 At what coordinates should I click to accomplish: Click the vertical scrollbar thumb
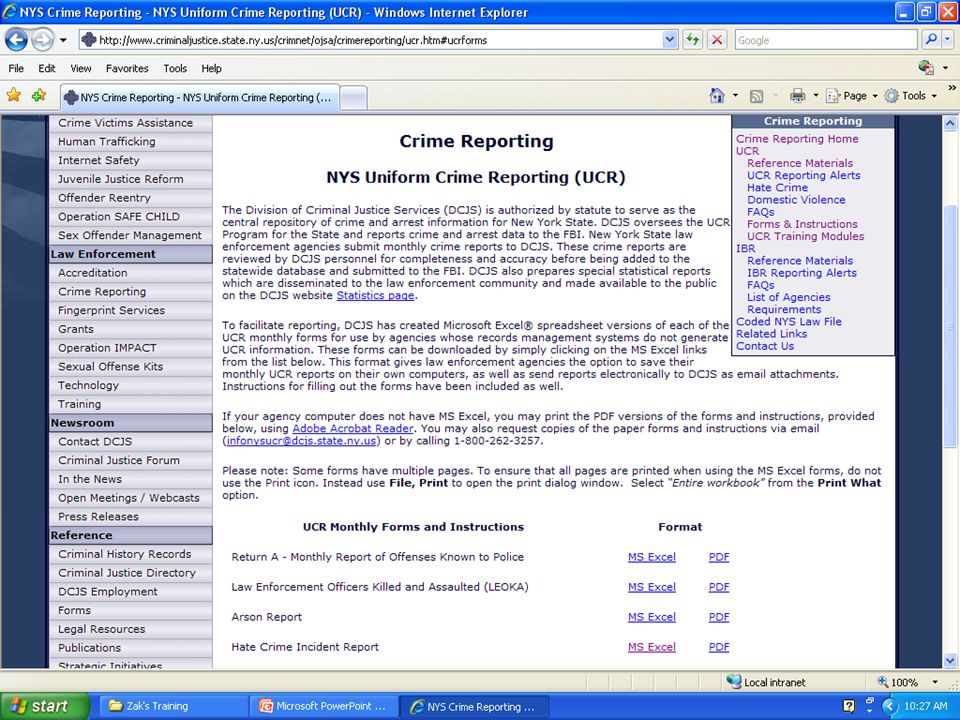tap(950, 325)
